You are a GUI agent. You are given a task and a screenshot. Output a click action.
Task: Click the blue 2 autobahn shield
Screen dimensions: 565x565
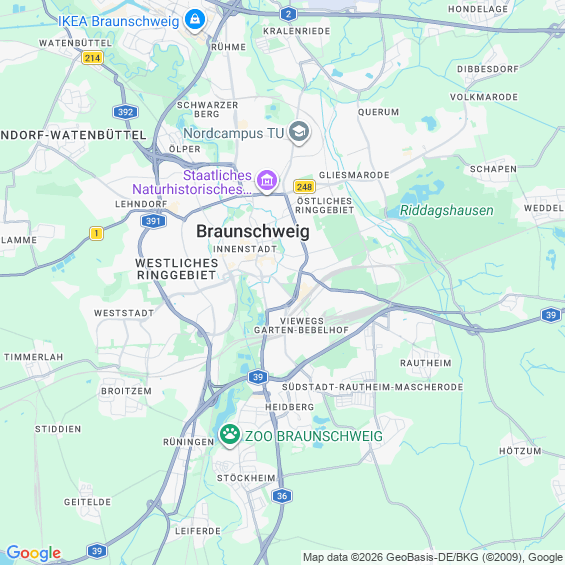click(x=288, y=14)
